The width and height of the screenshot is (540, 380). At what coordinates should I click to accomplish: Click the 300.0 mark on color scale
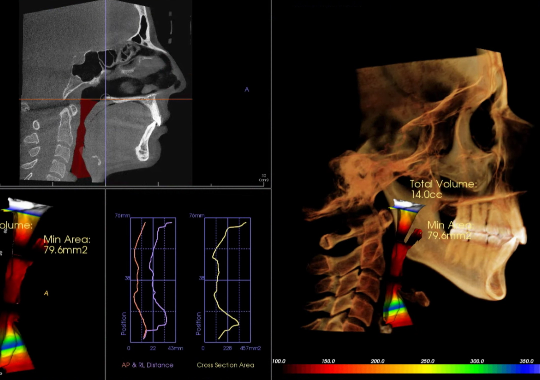477,361
